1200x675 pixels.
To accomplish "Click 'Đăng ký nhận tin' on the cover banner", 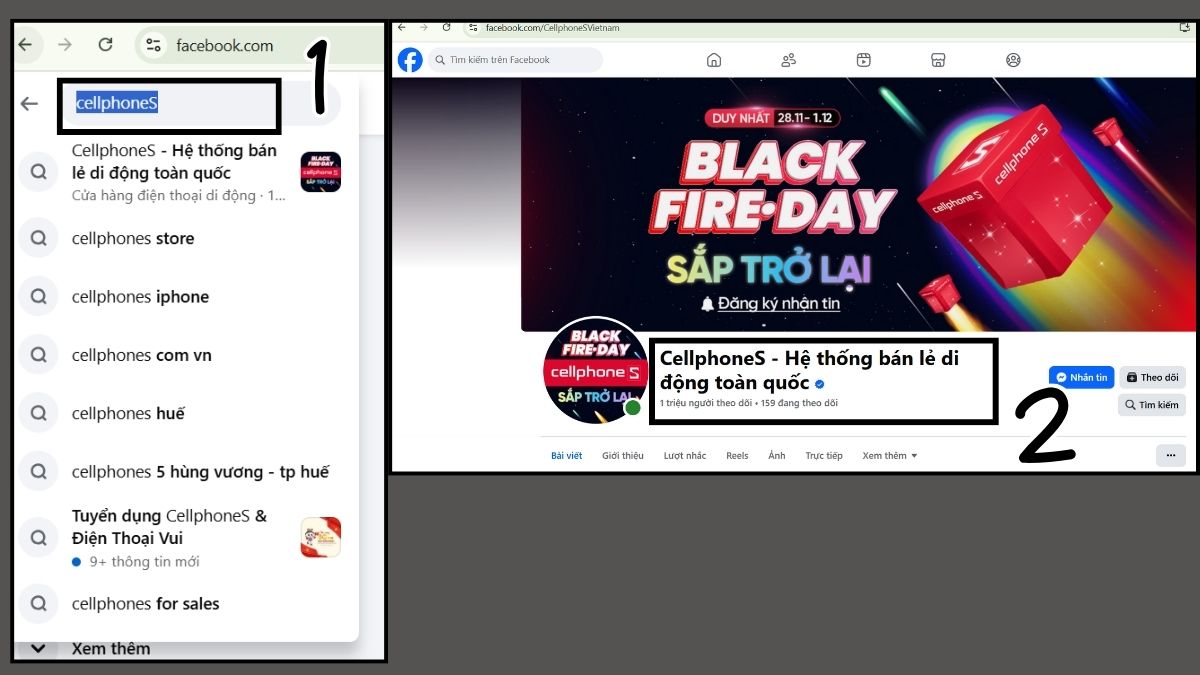I will tap(770, 304).
